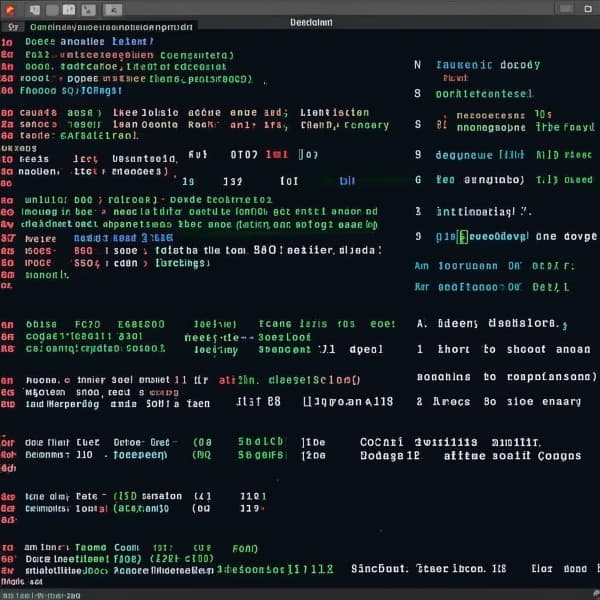Image resolution: width=600 pixels, height=600 pixels.
Task: Click the orange application logo icon
Action: point(10,10)
